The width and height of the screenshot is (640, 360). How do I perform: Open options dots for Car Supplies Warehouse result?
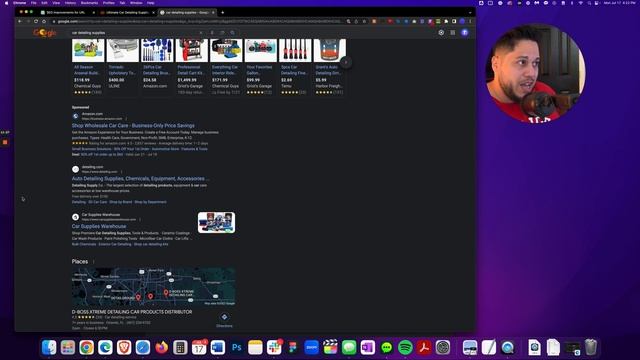pyautogui.click(x=140, y=220)
